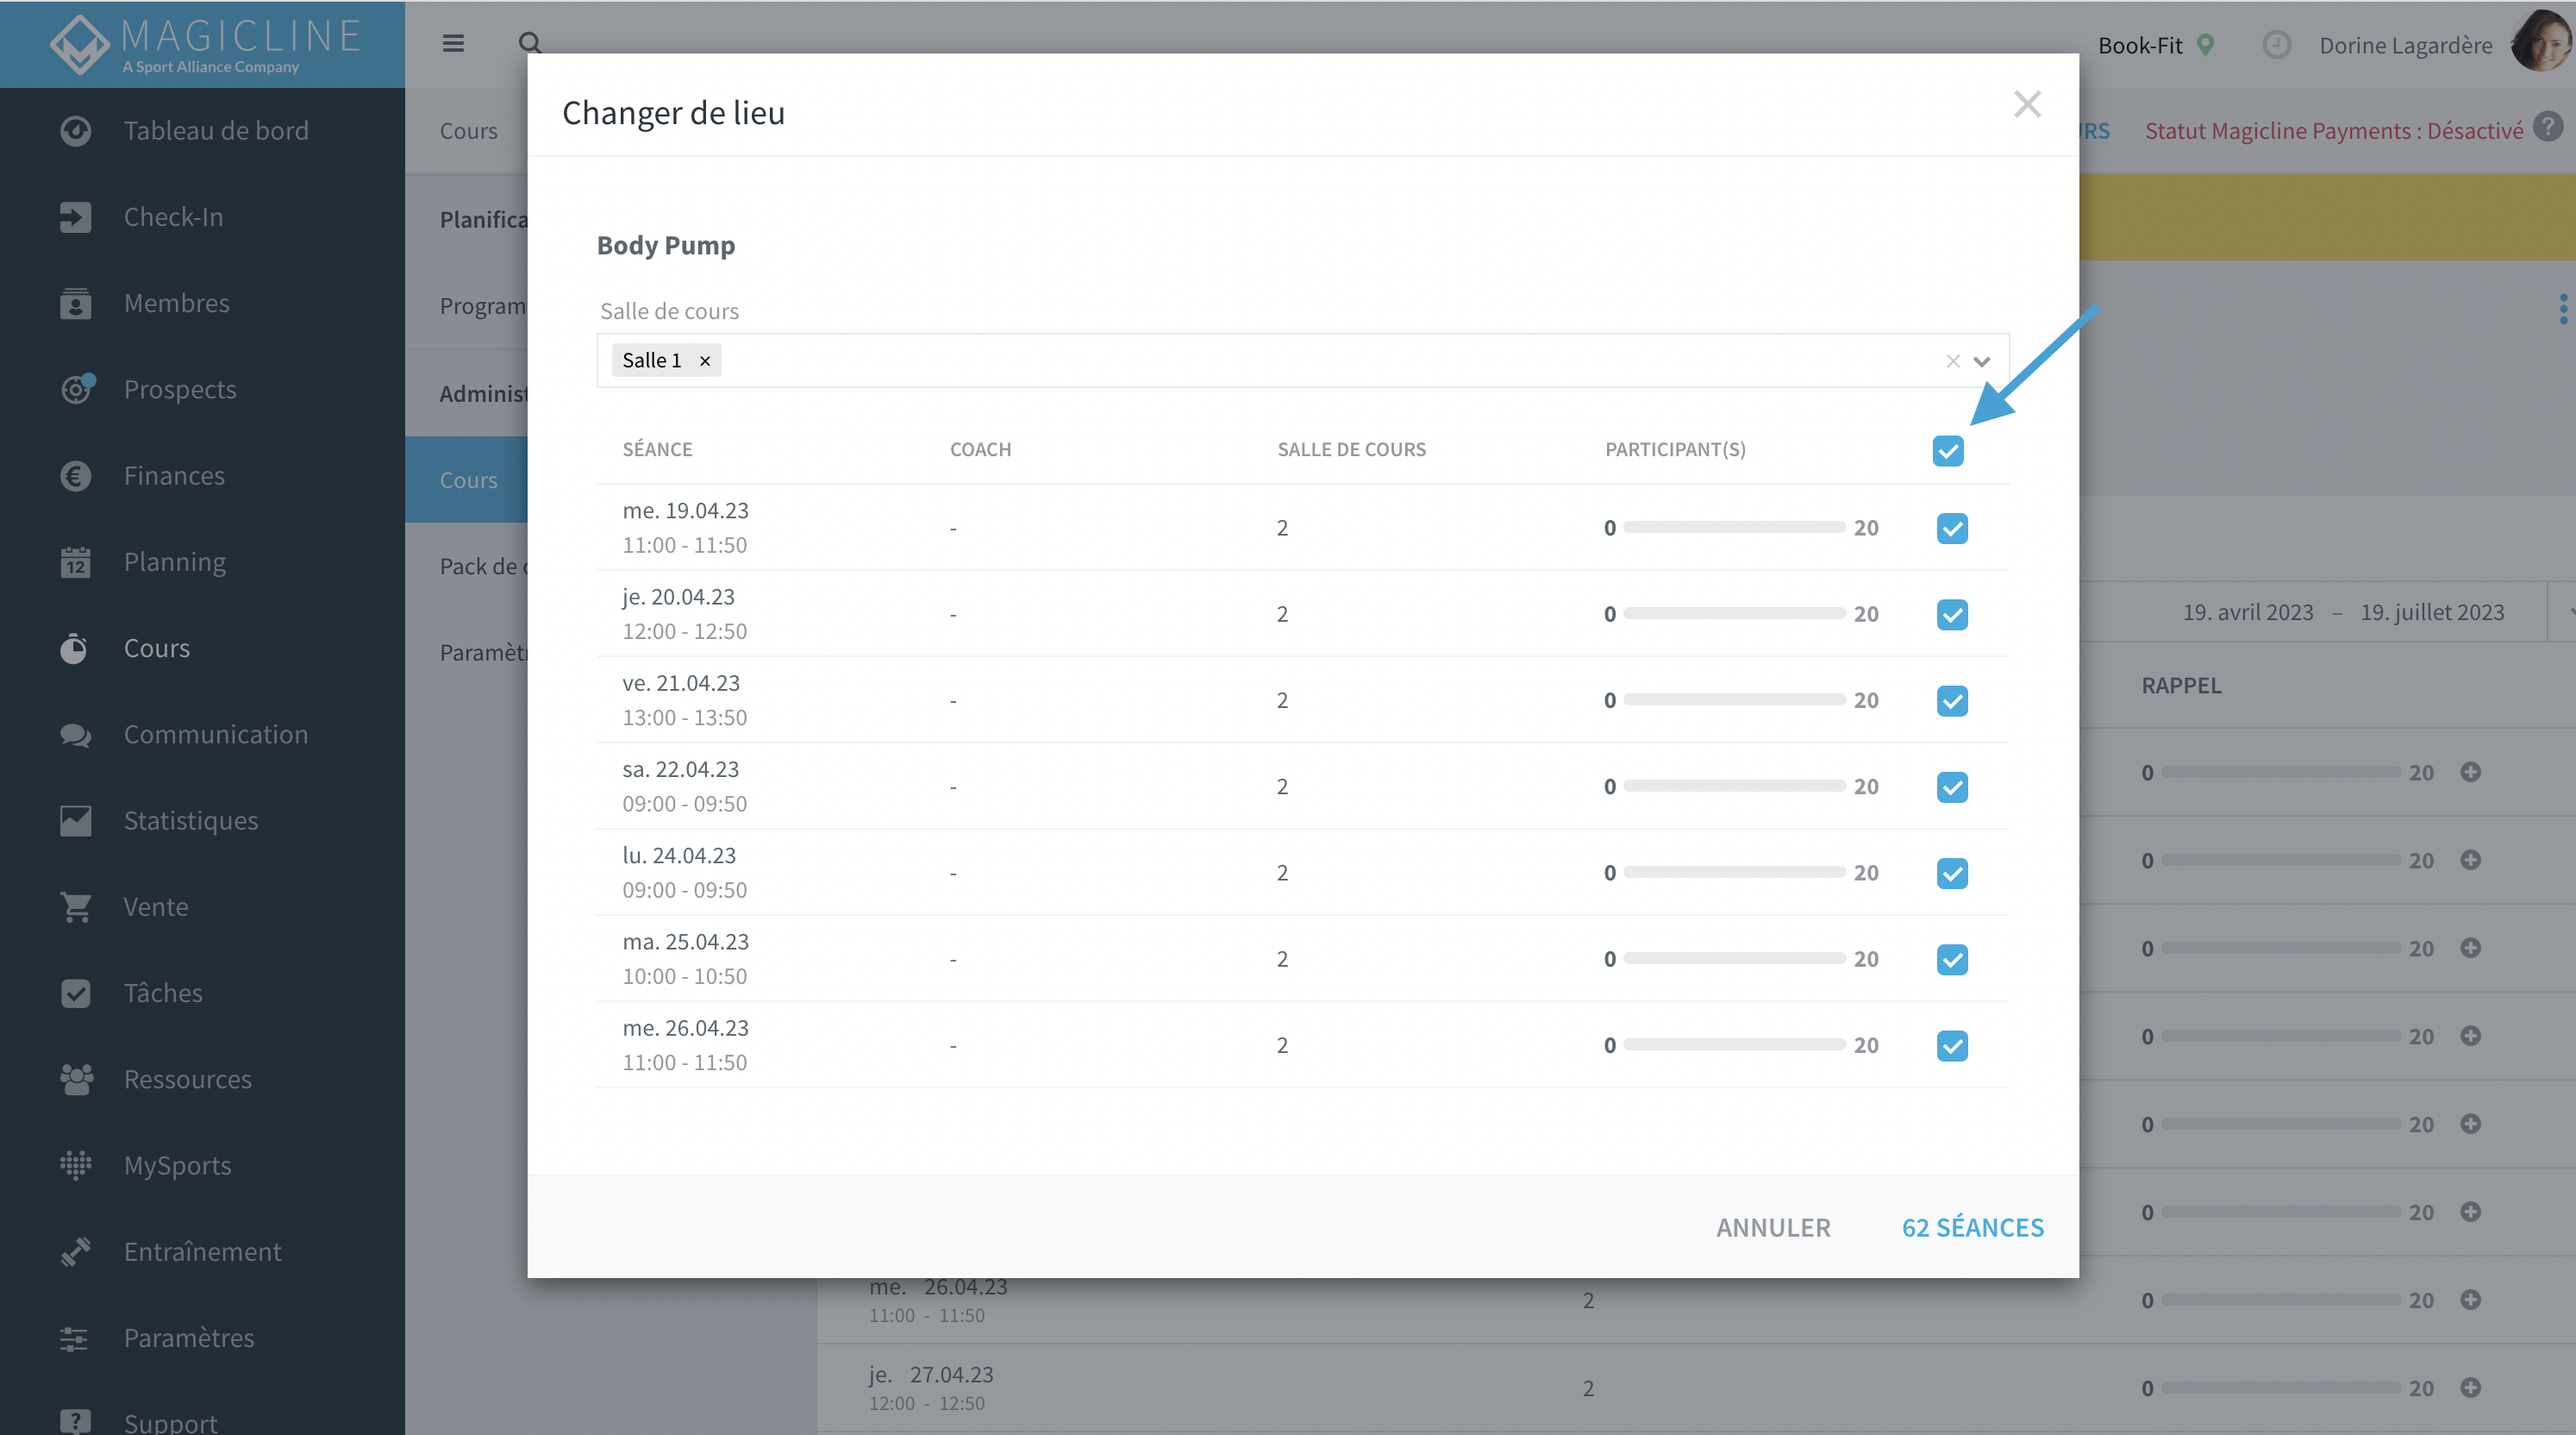Image resolution: width=2576 pixels, height=1435 pixels.
Task: Confirm with the 62 SÉANCES button
Action: [x=1972, y=1227]
